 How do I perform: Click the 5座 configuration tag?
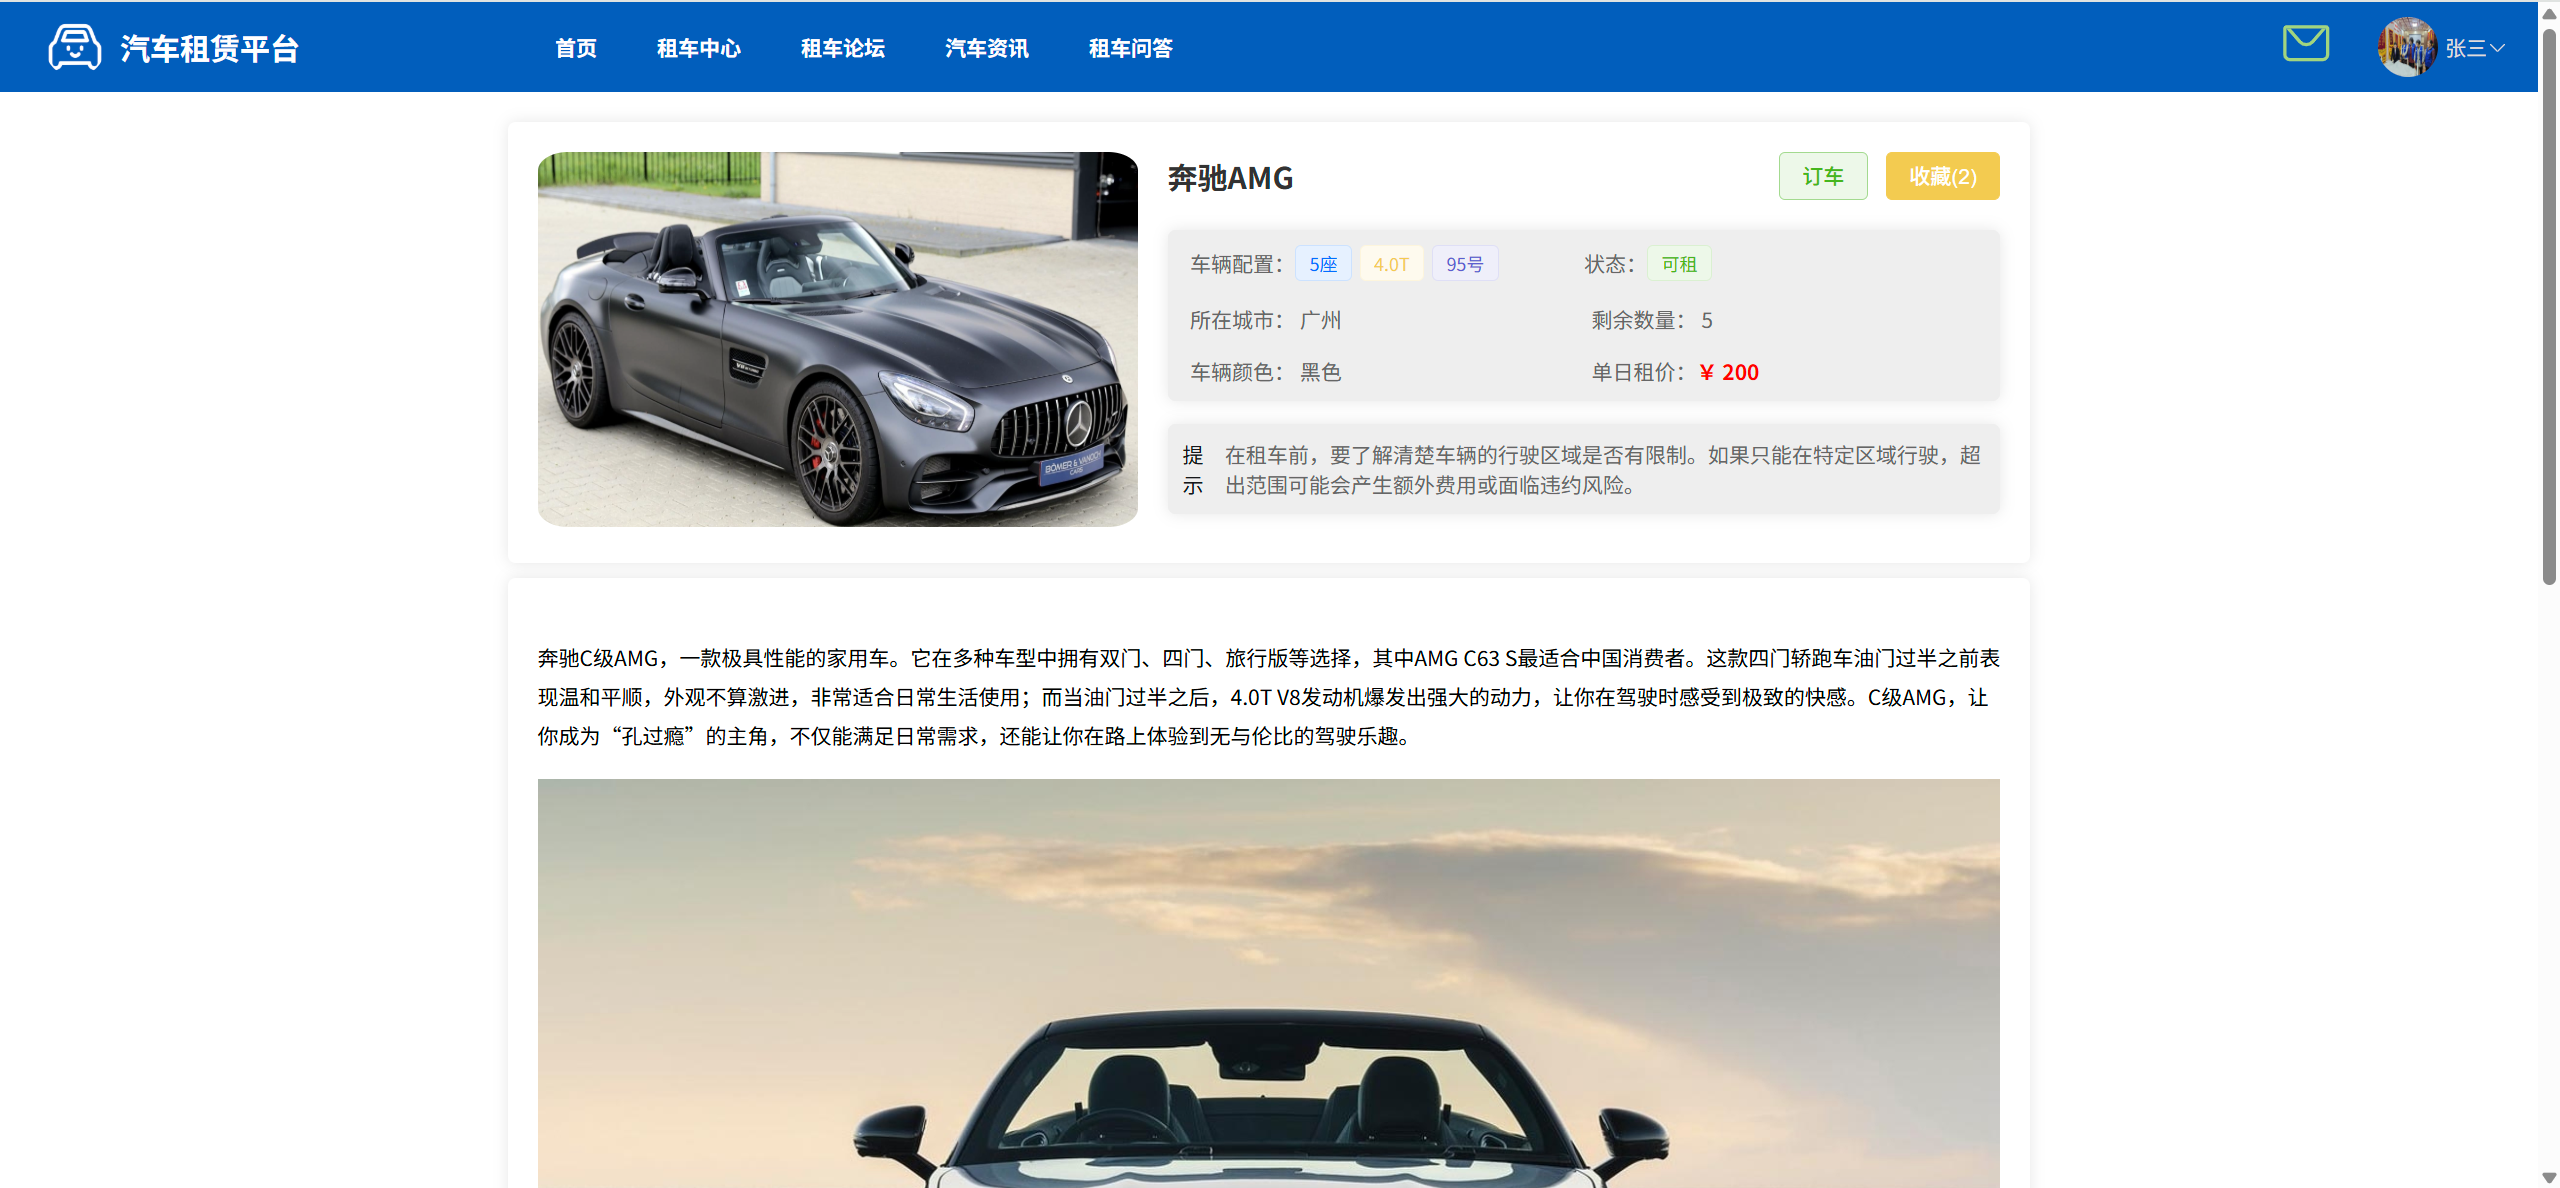click(x=1322, y=264)
